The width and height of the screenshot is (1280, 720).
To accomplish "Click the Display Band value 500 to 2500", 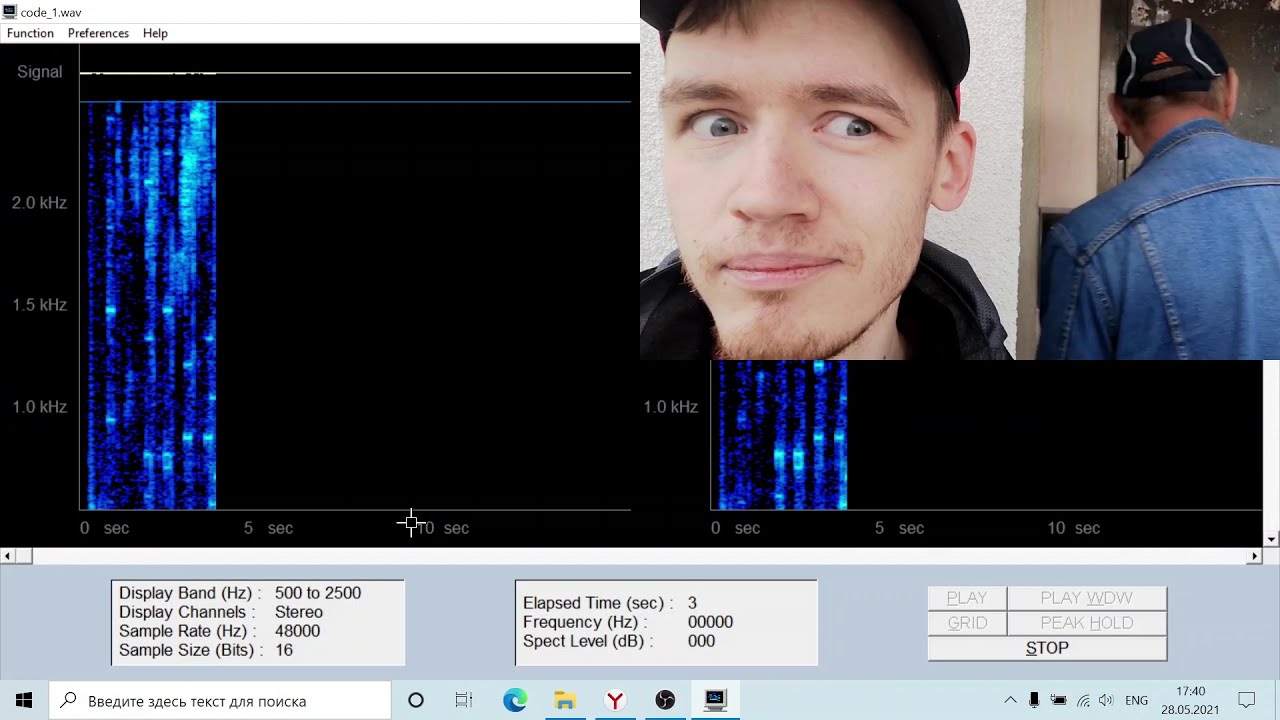I will [x=318, y=593].
